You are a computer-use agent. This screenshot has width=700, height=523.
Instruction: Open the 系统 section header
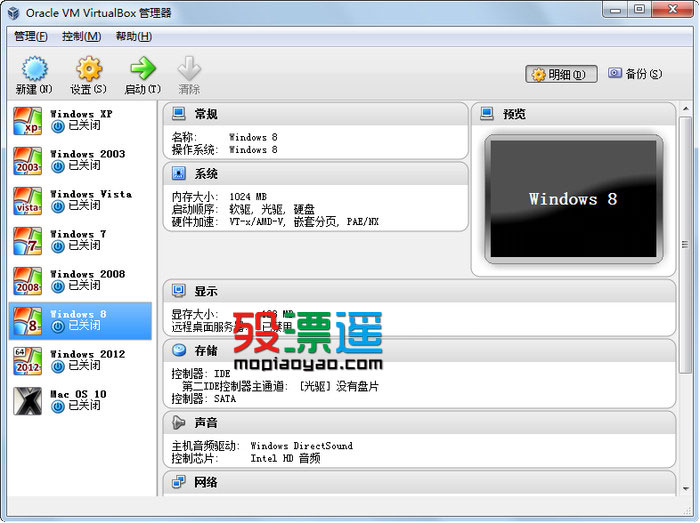(x=316, y=173)
